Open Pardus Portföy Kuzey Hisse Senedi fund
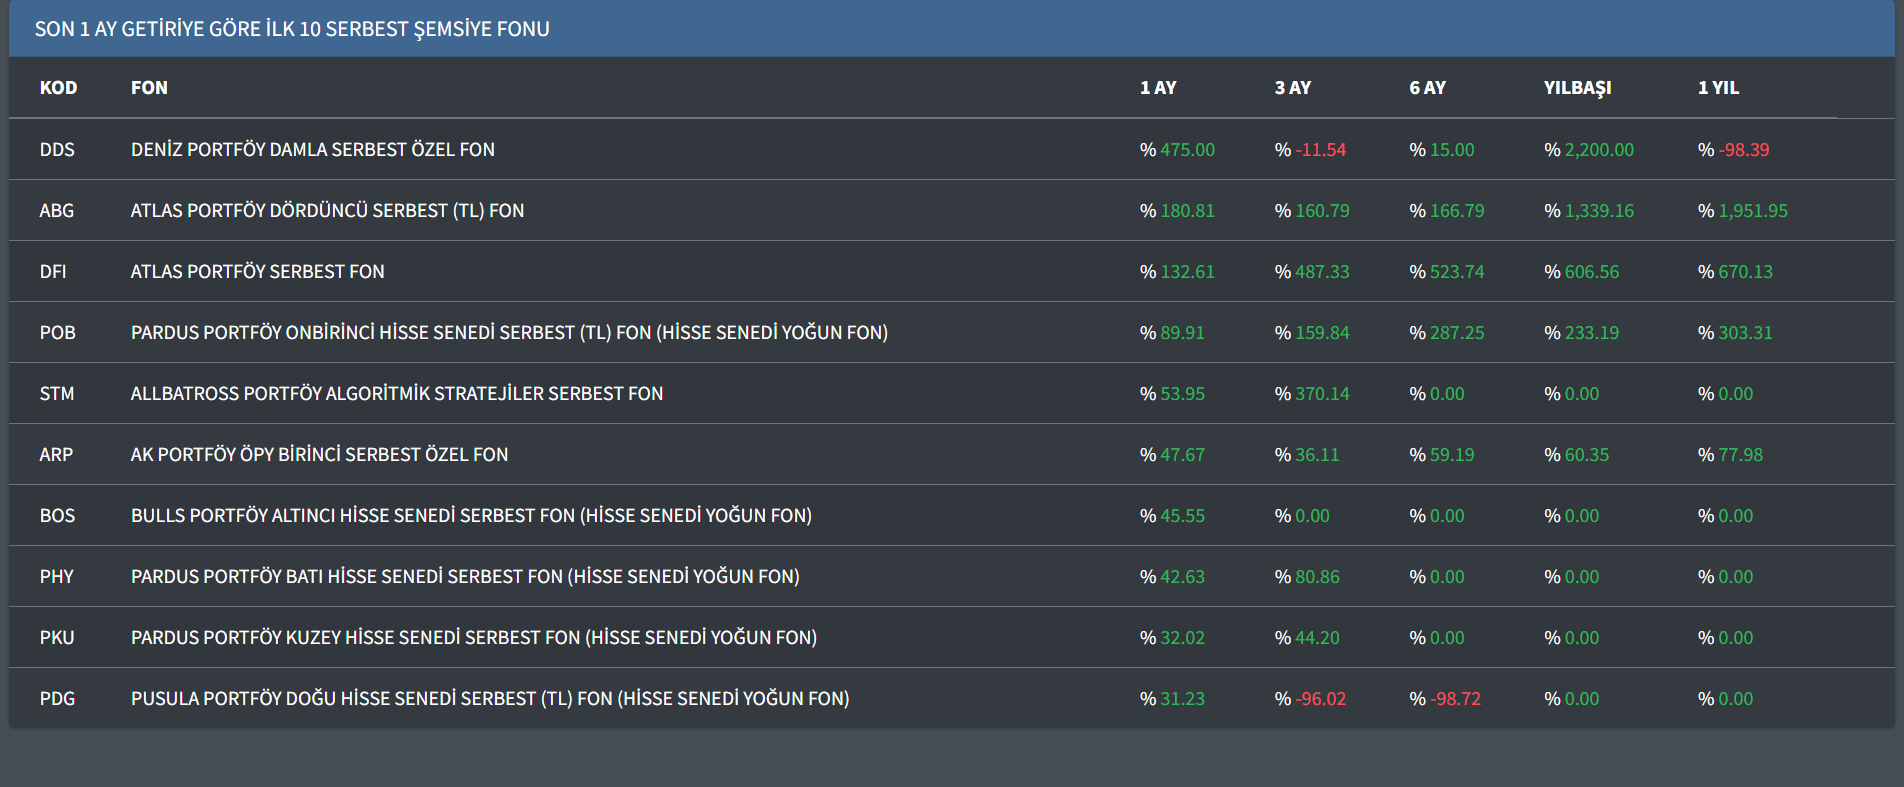 coord(474,638)
